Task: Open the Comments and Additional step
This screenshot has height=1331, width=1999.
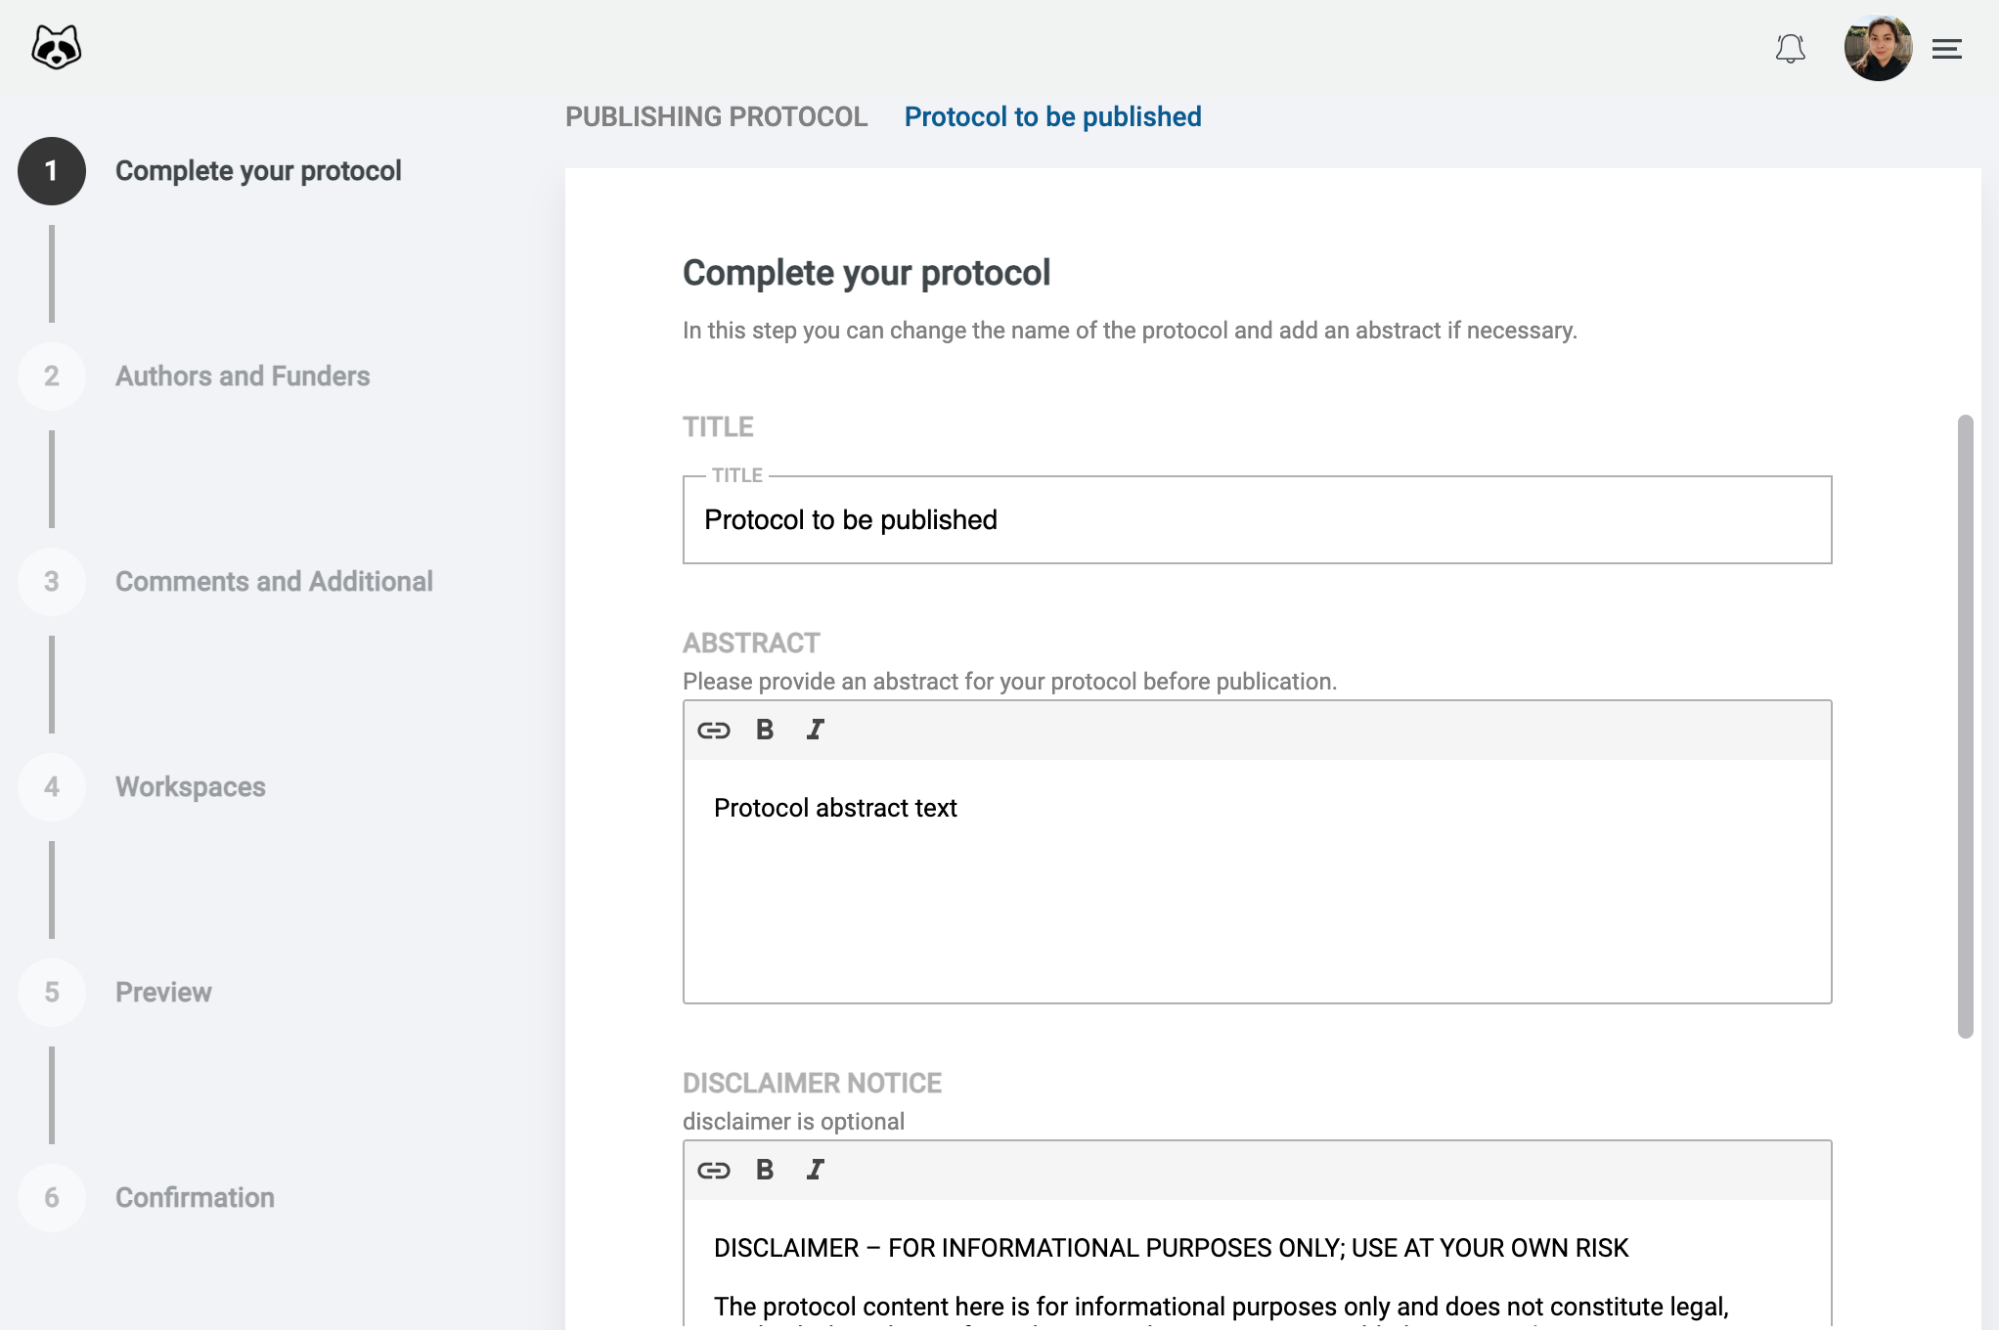Action: coord(274,581)
